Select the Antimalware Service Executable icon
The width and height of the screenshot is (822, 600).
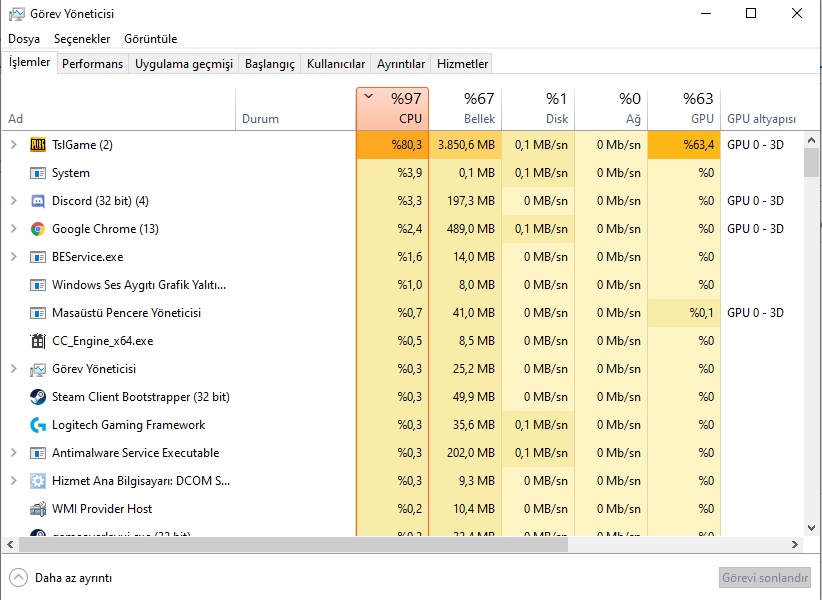pyautogui.click(x=38, y=453)
